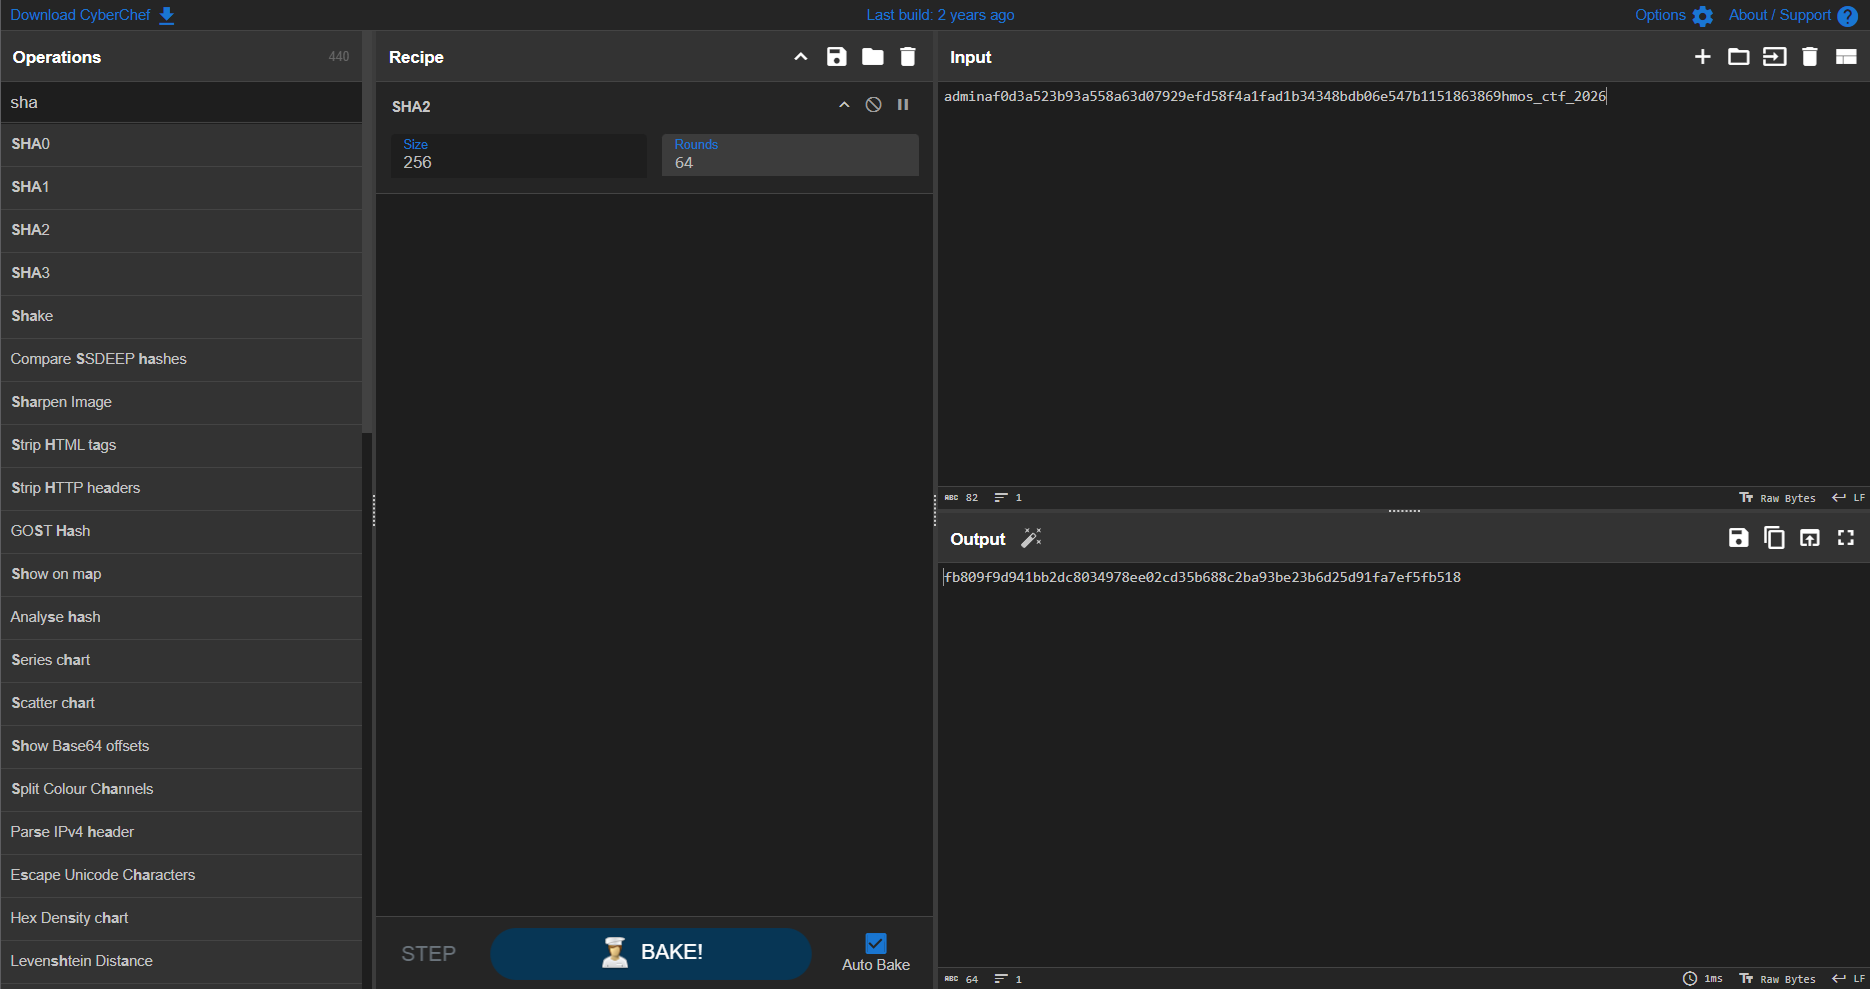
Task: Click the STEP button
Action: point(428,954)
